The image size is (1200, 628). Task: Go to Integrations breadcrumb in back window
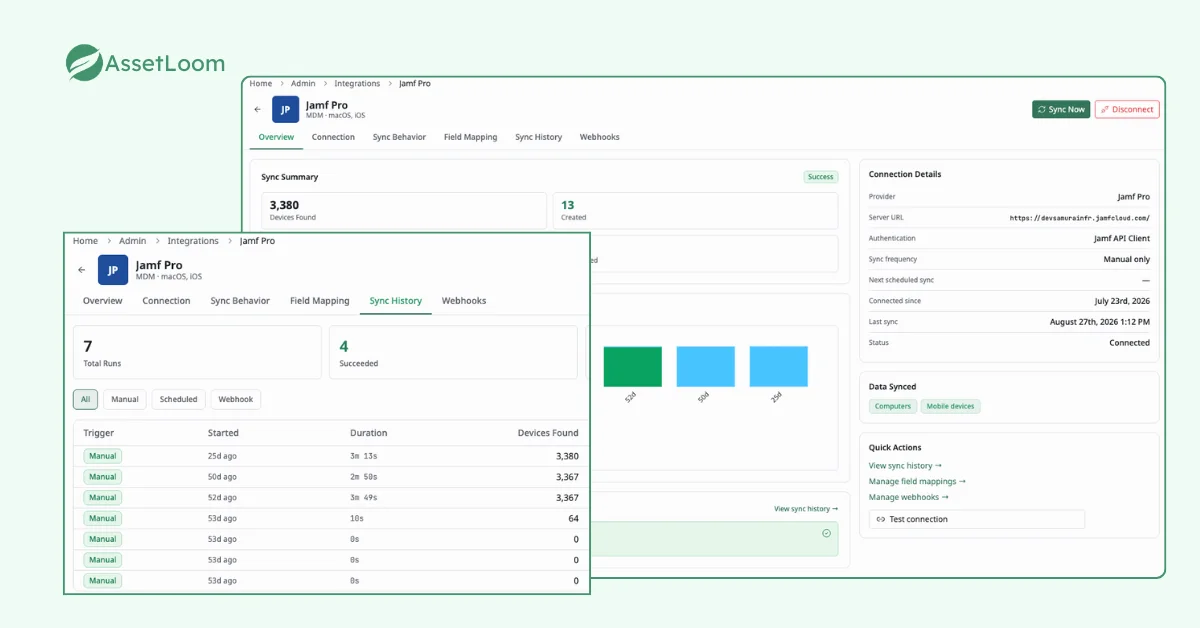357,84
